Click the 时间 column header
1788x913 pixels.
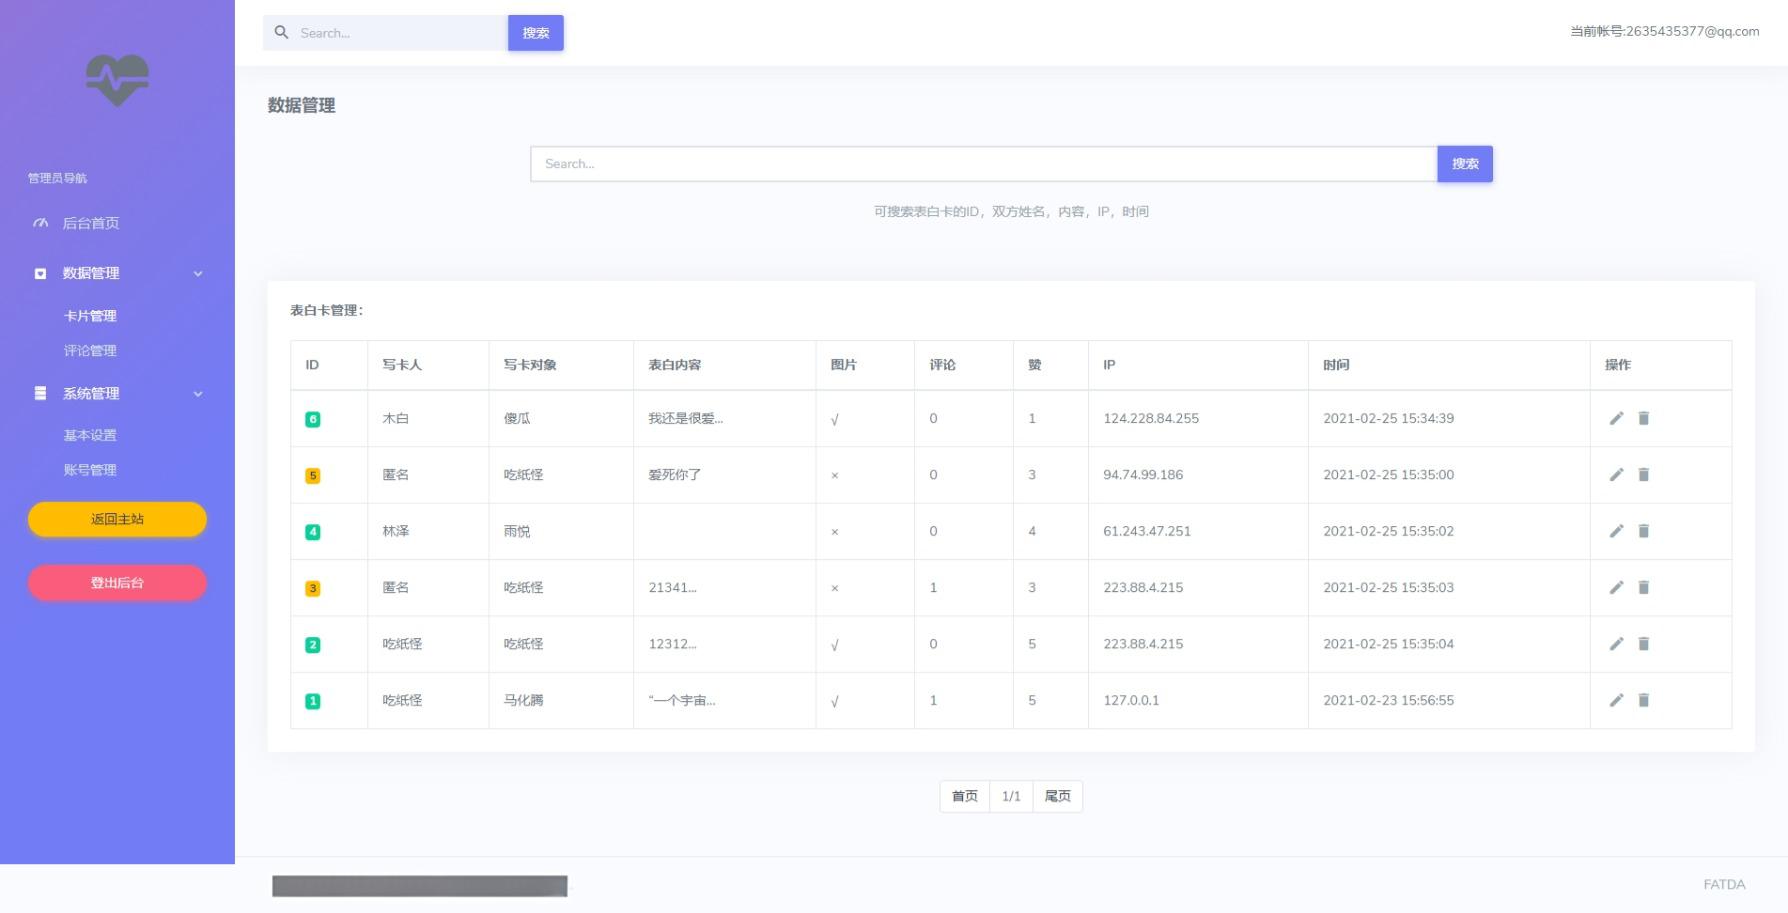coord(1336,365)
